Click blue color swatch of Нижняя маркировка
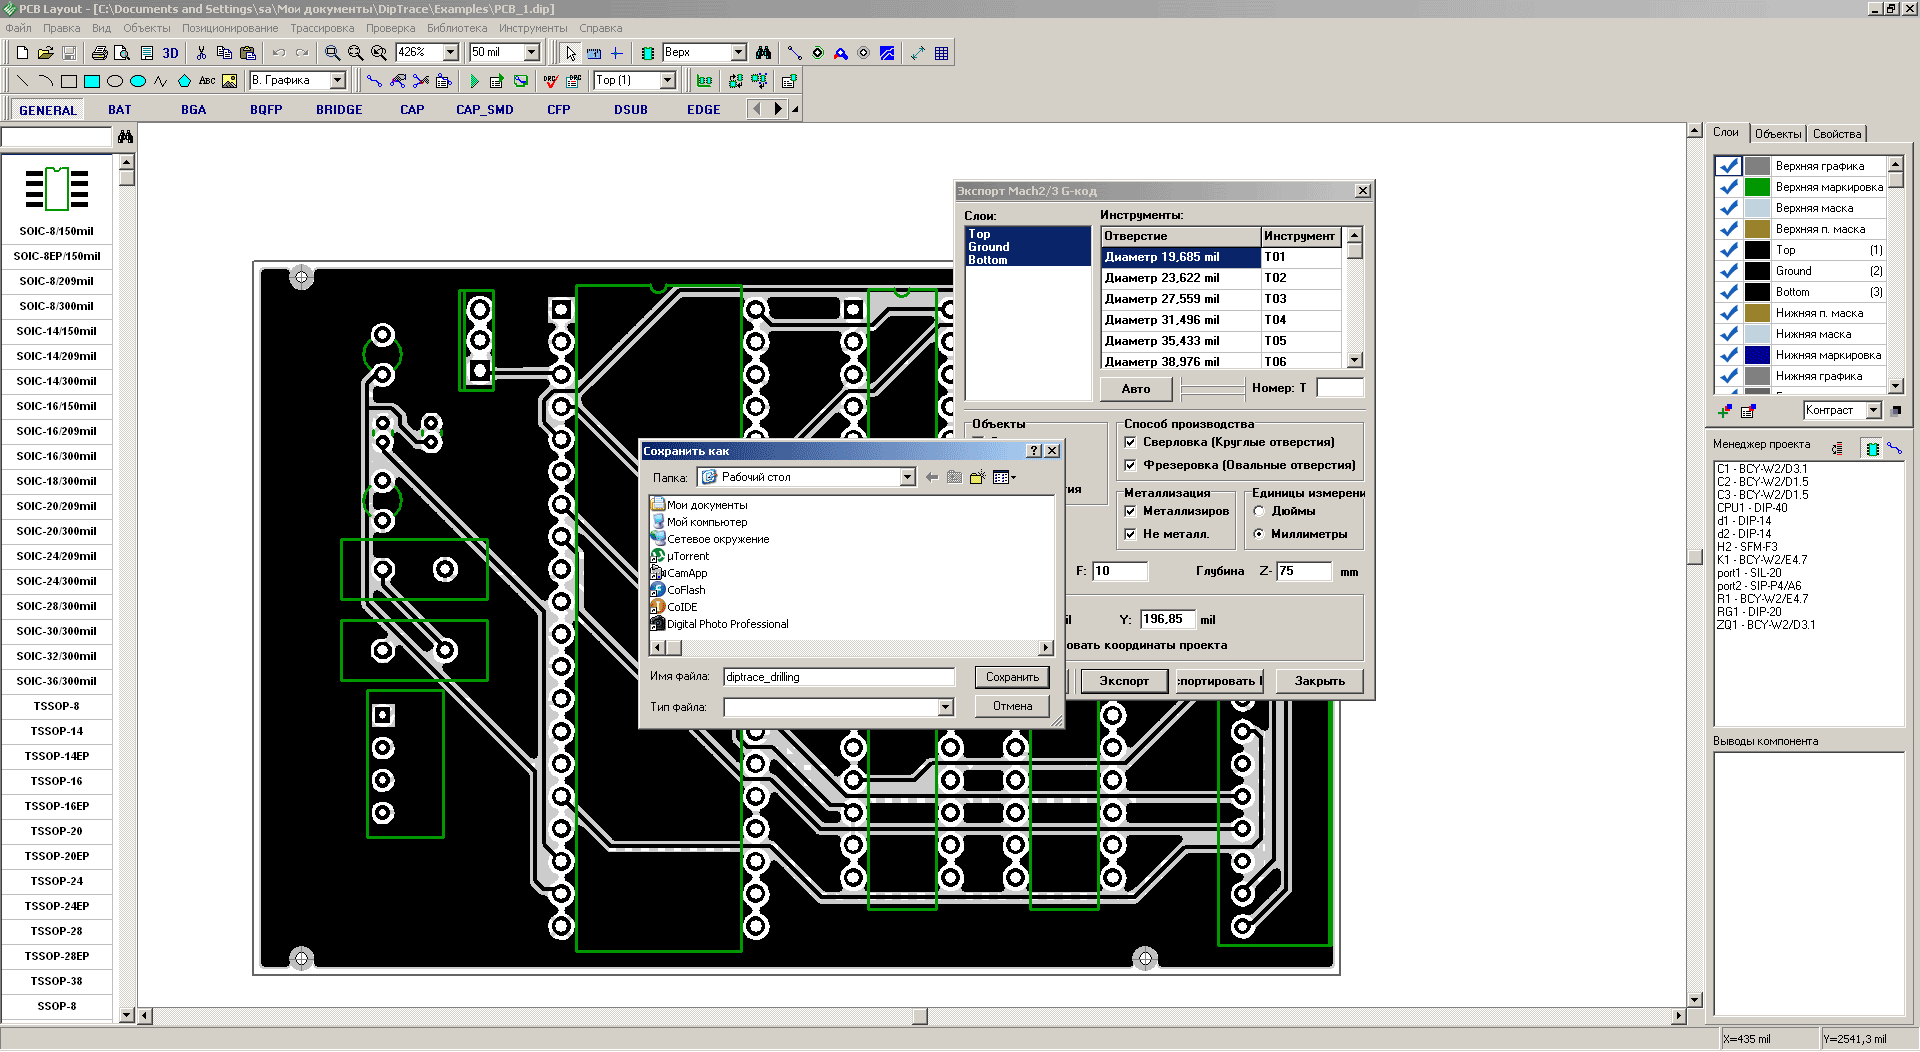 (1757, 355)
